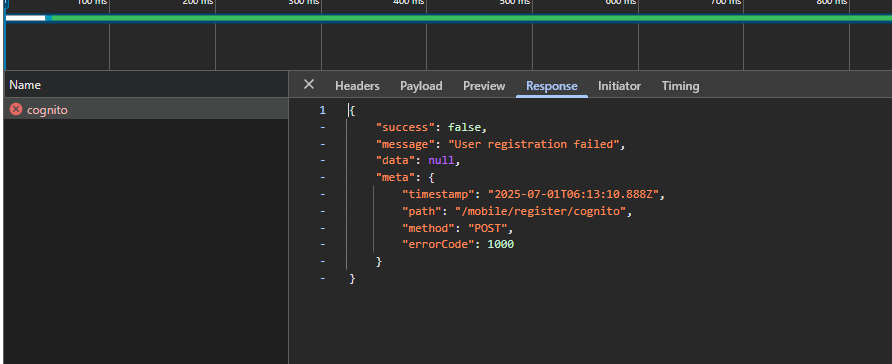The image size is (892, 364).
Task: Click the "errorCode" key
Action: [438, 245]
